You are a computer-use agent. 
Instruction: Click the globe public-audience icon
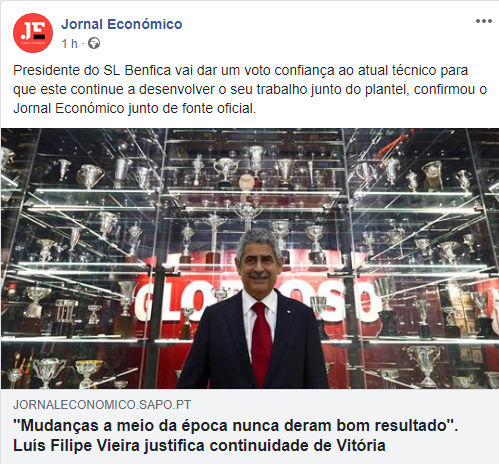coord(94,43)
